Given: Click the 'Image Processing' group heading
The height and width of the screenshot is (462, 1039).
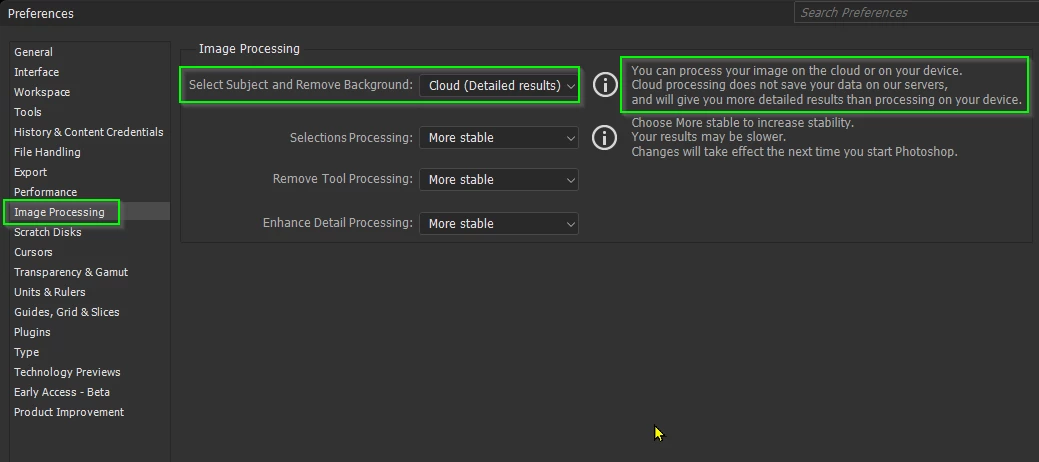Looking at the screenshot, I should (x=249, y=49).
